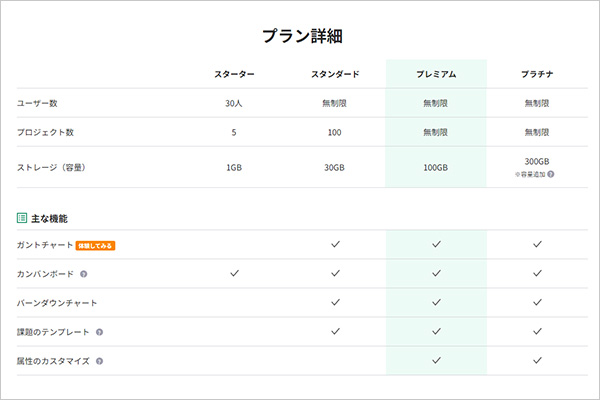Click the 30人 value for スターター

click(234, 103)
